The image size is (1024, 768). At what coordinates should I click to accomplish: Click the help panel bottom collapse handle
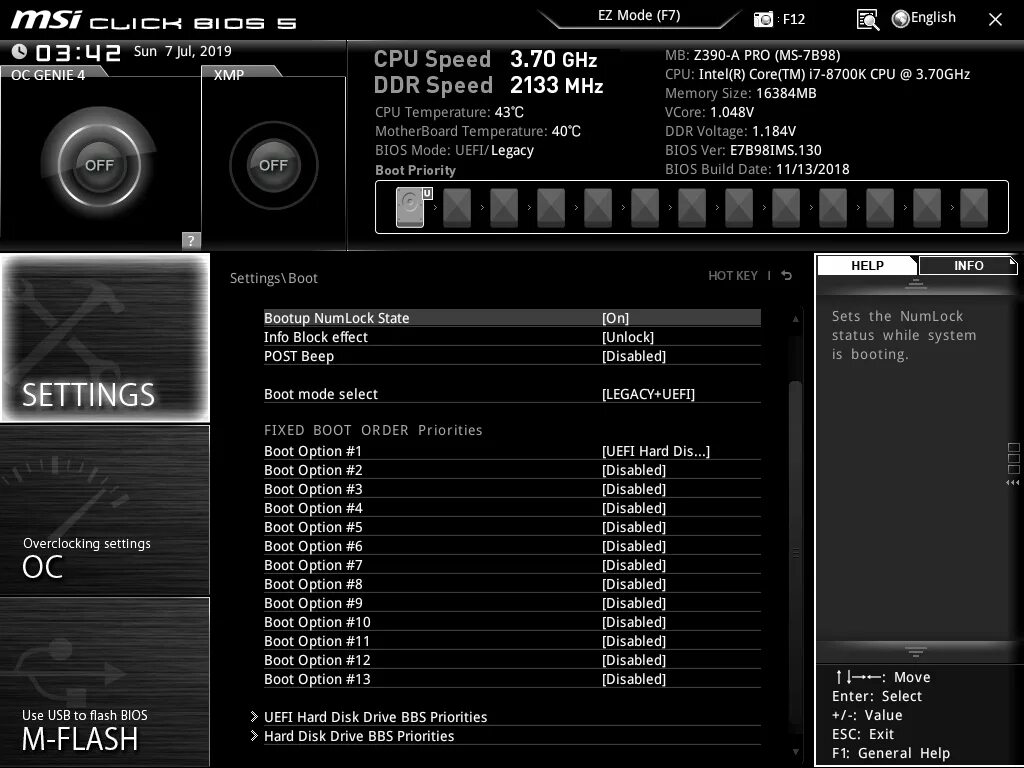point(916,651)
